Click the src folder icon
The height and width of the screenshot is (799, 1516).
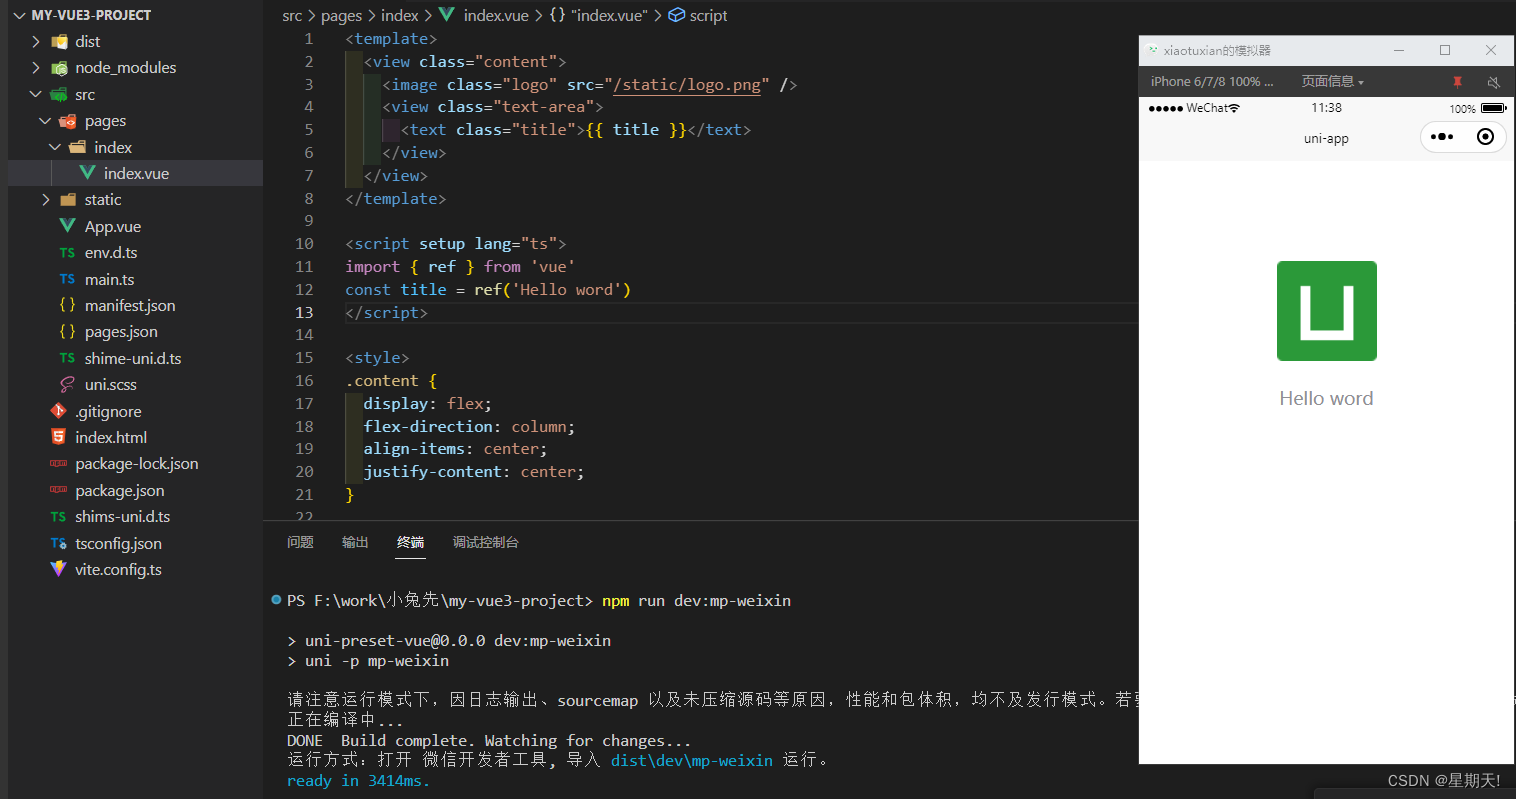59,94
